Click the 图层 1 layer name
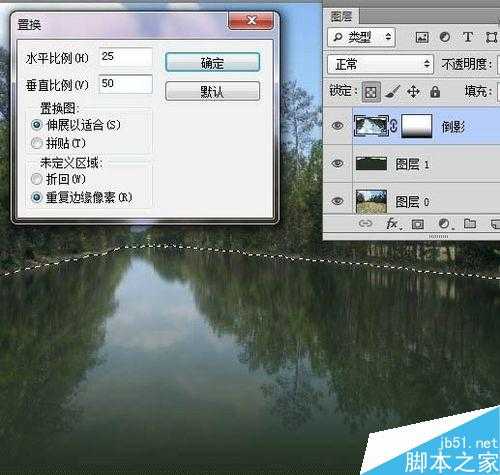The height and width of the screenshot is (475, 500). (x=412, y=164)
